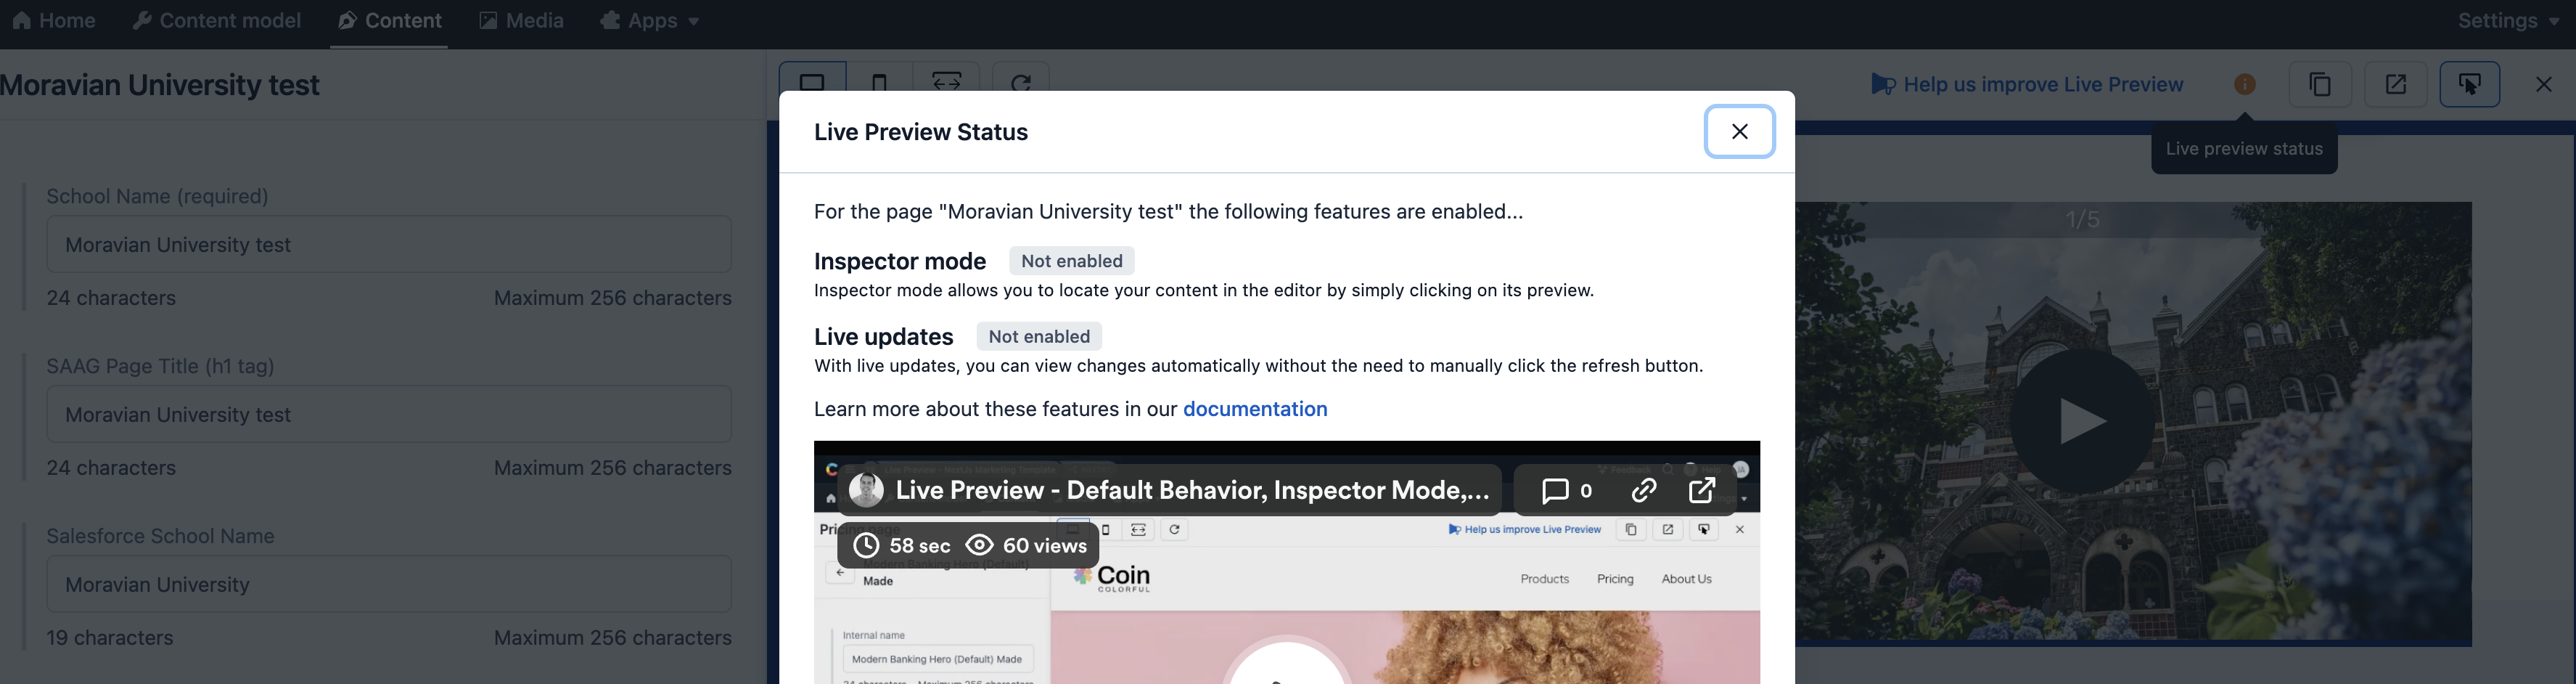
Task: Click inside the Salesforce School Name field
Action: point(389,584)
